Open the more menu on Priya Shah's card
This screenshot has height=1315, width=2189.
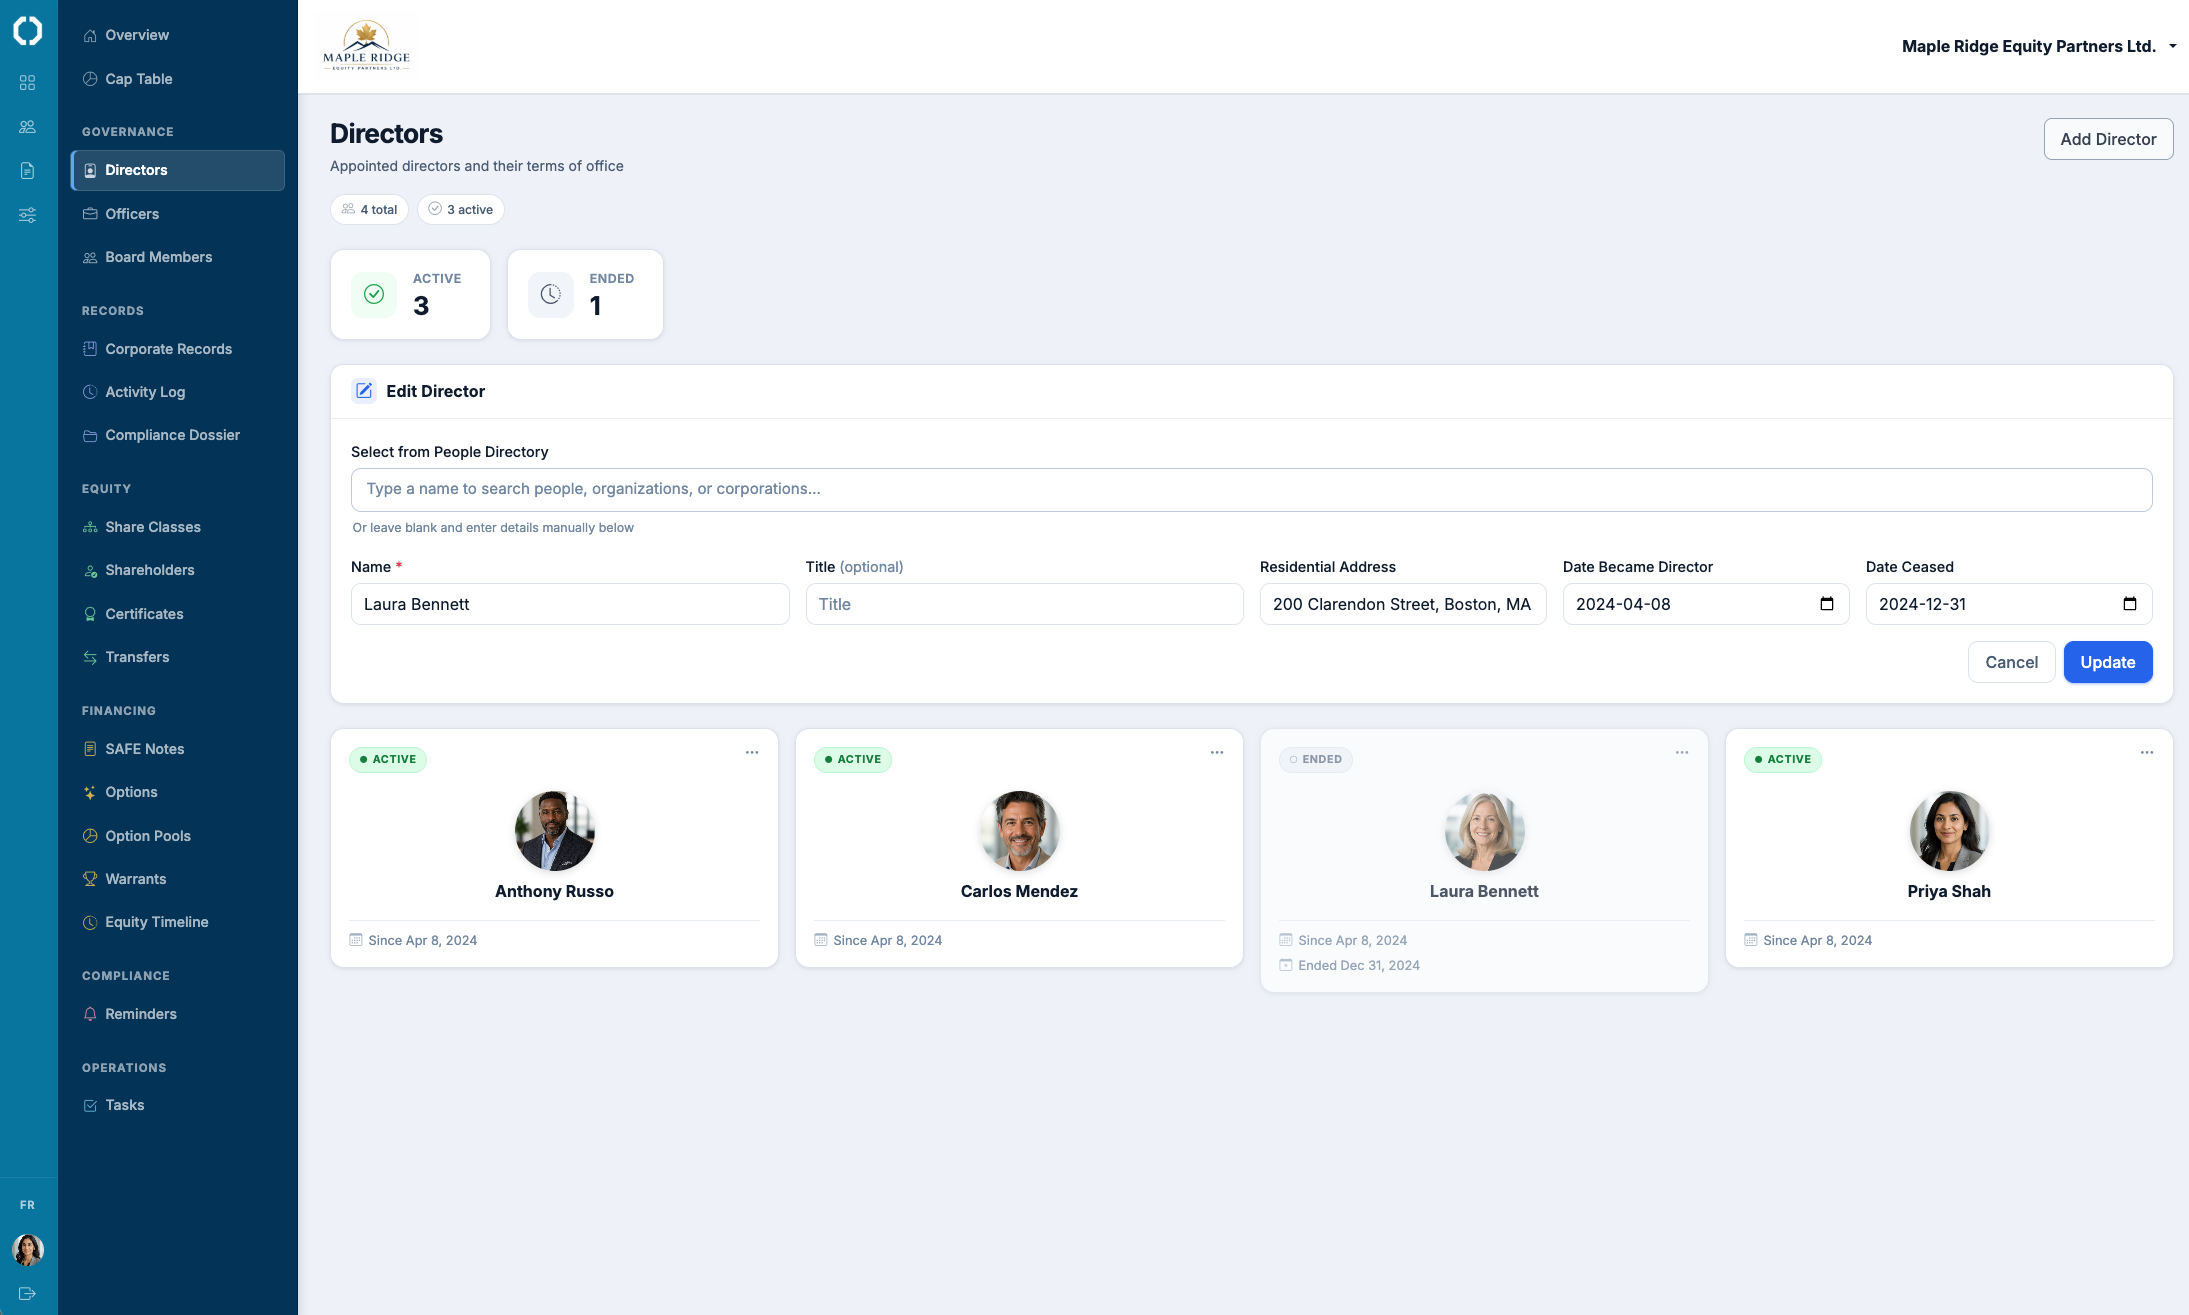pos(2147,753)
